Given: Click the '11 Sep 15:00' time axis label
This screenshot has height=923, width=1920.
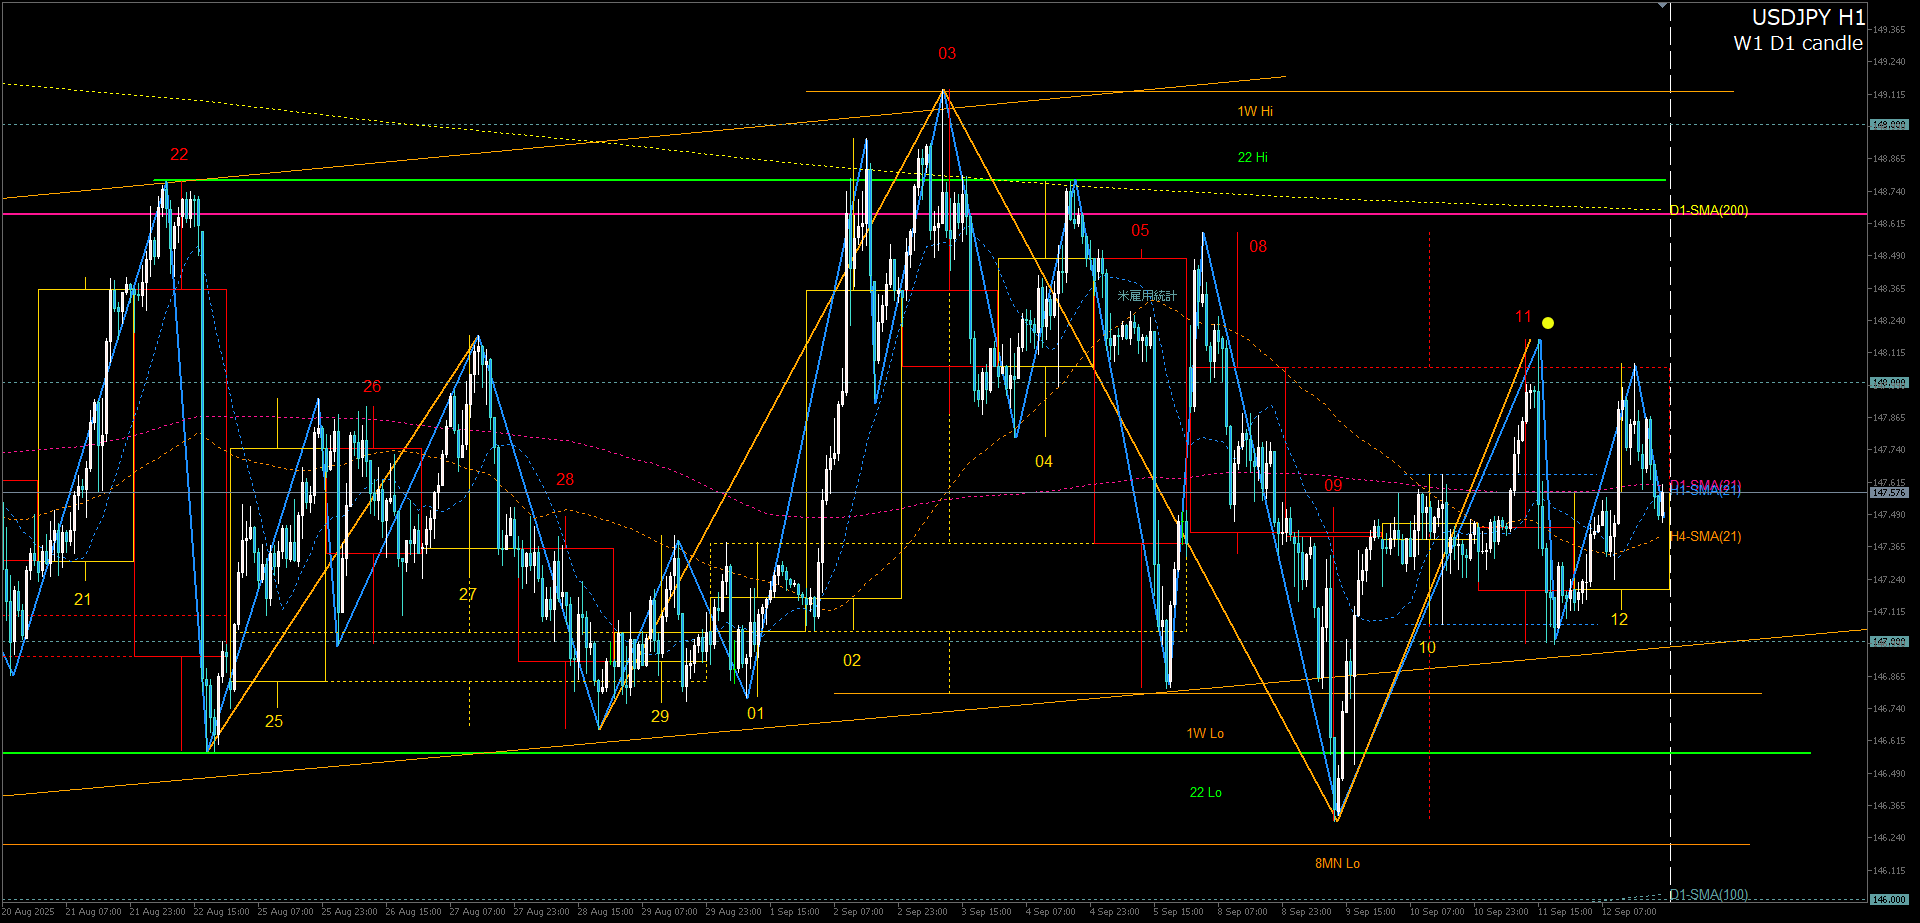Looking at the screenshot, I should pos(1565,912).
